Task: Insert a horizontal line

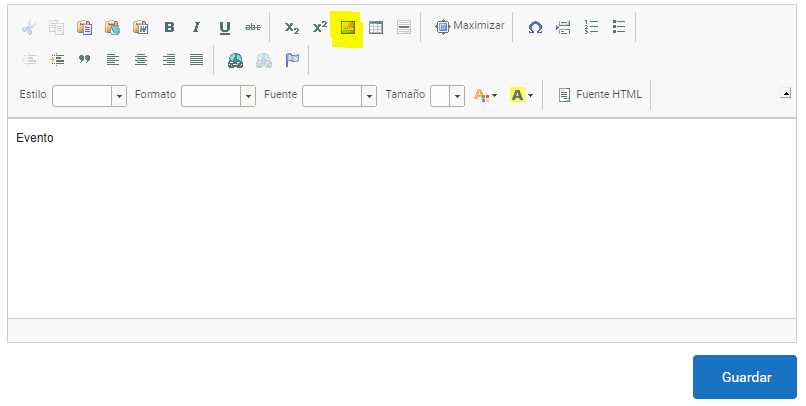Action: (404, 27)
